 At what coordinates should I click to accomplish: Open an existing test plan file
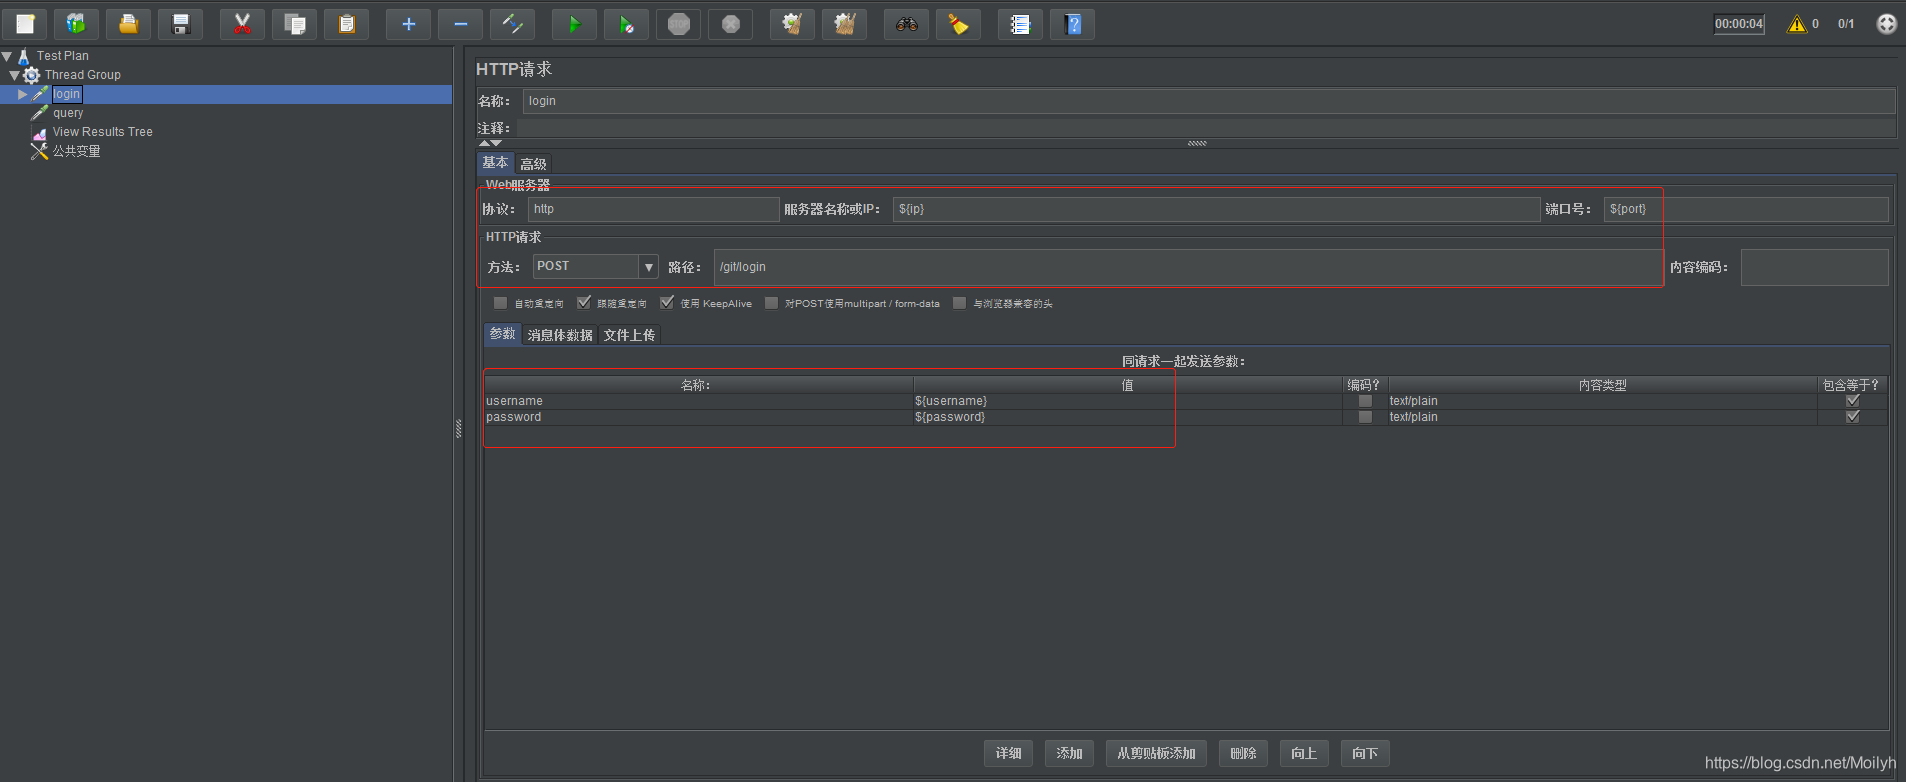coord(129,24)
